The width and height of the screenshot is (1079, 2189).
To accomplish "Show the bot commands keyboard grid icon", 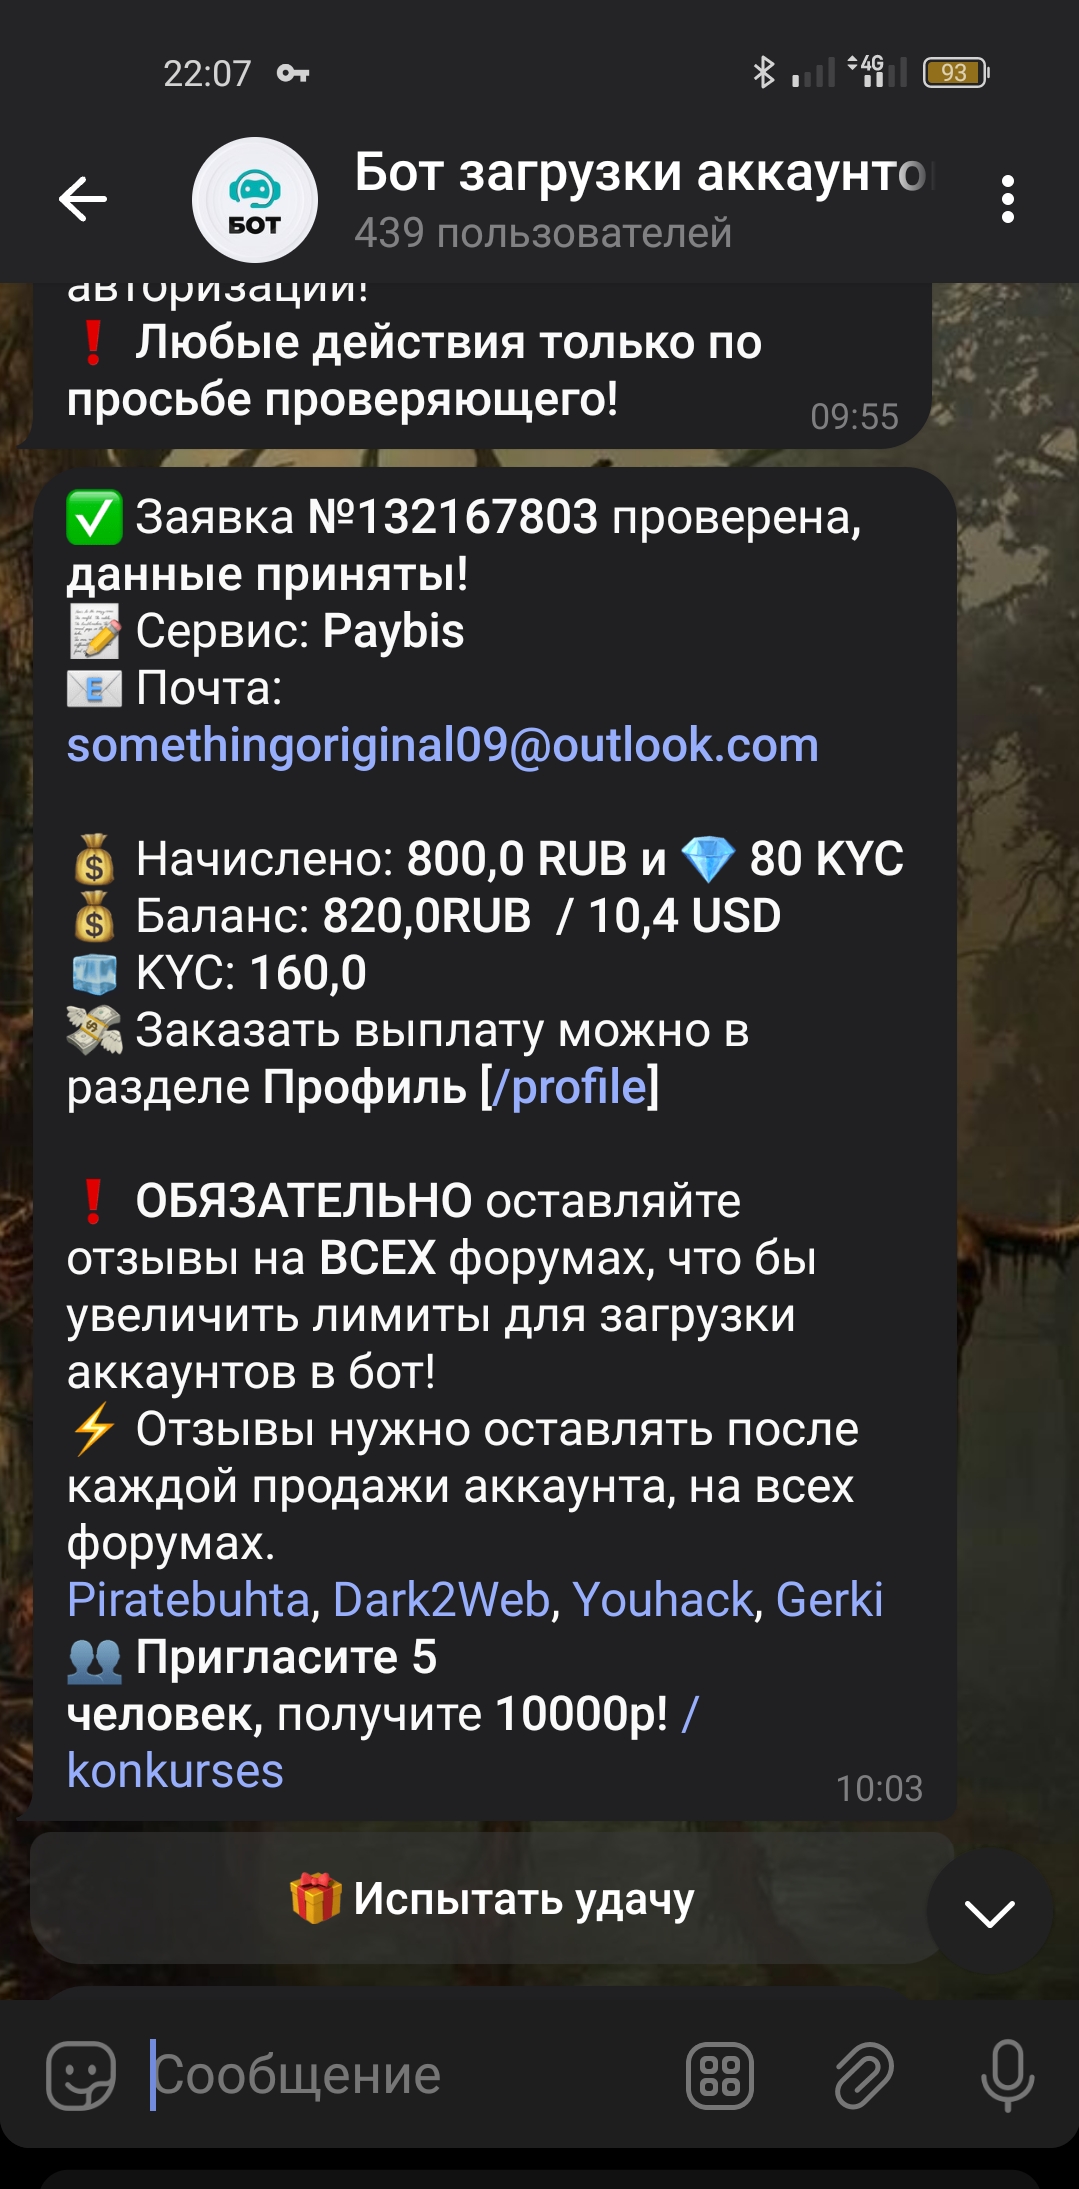I will (720, 2075).
